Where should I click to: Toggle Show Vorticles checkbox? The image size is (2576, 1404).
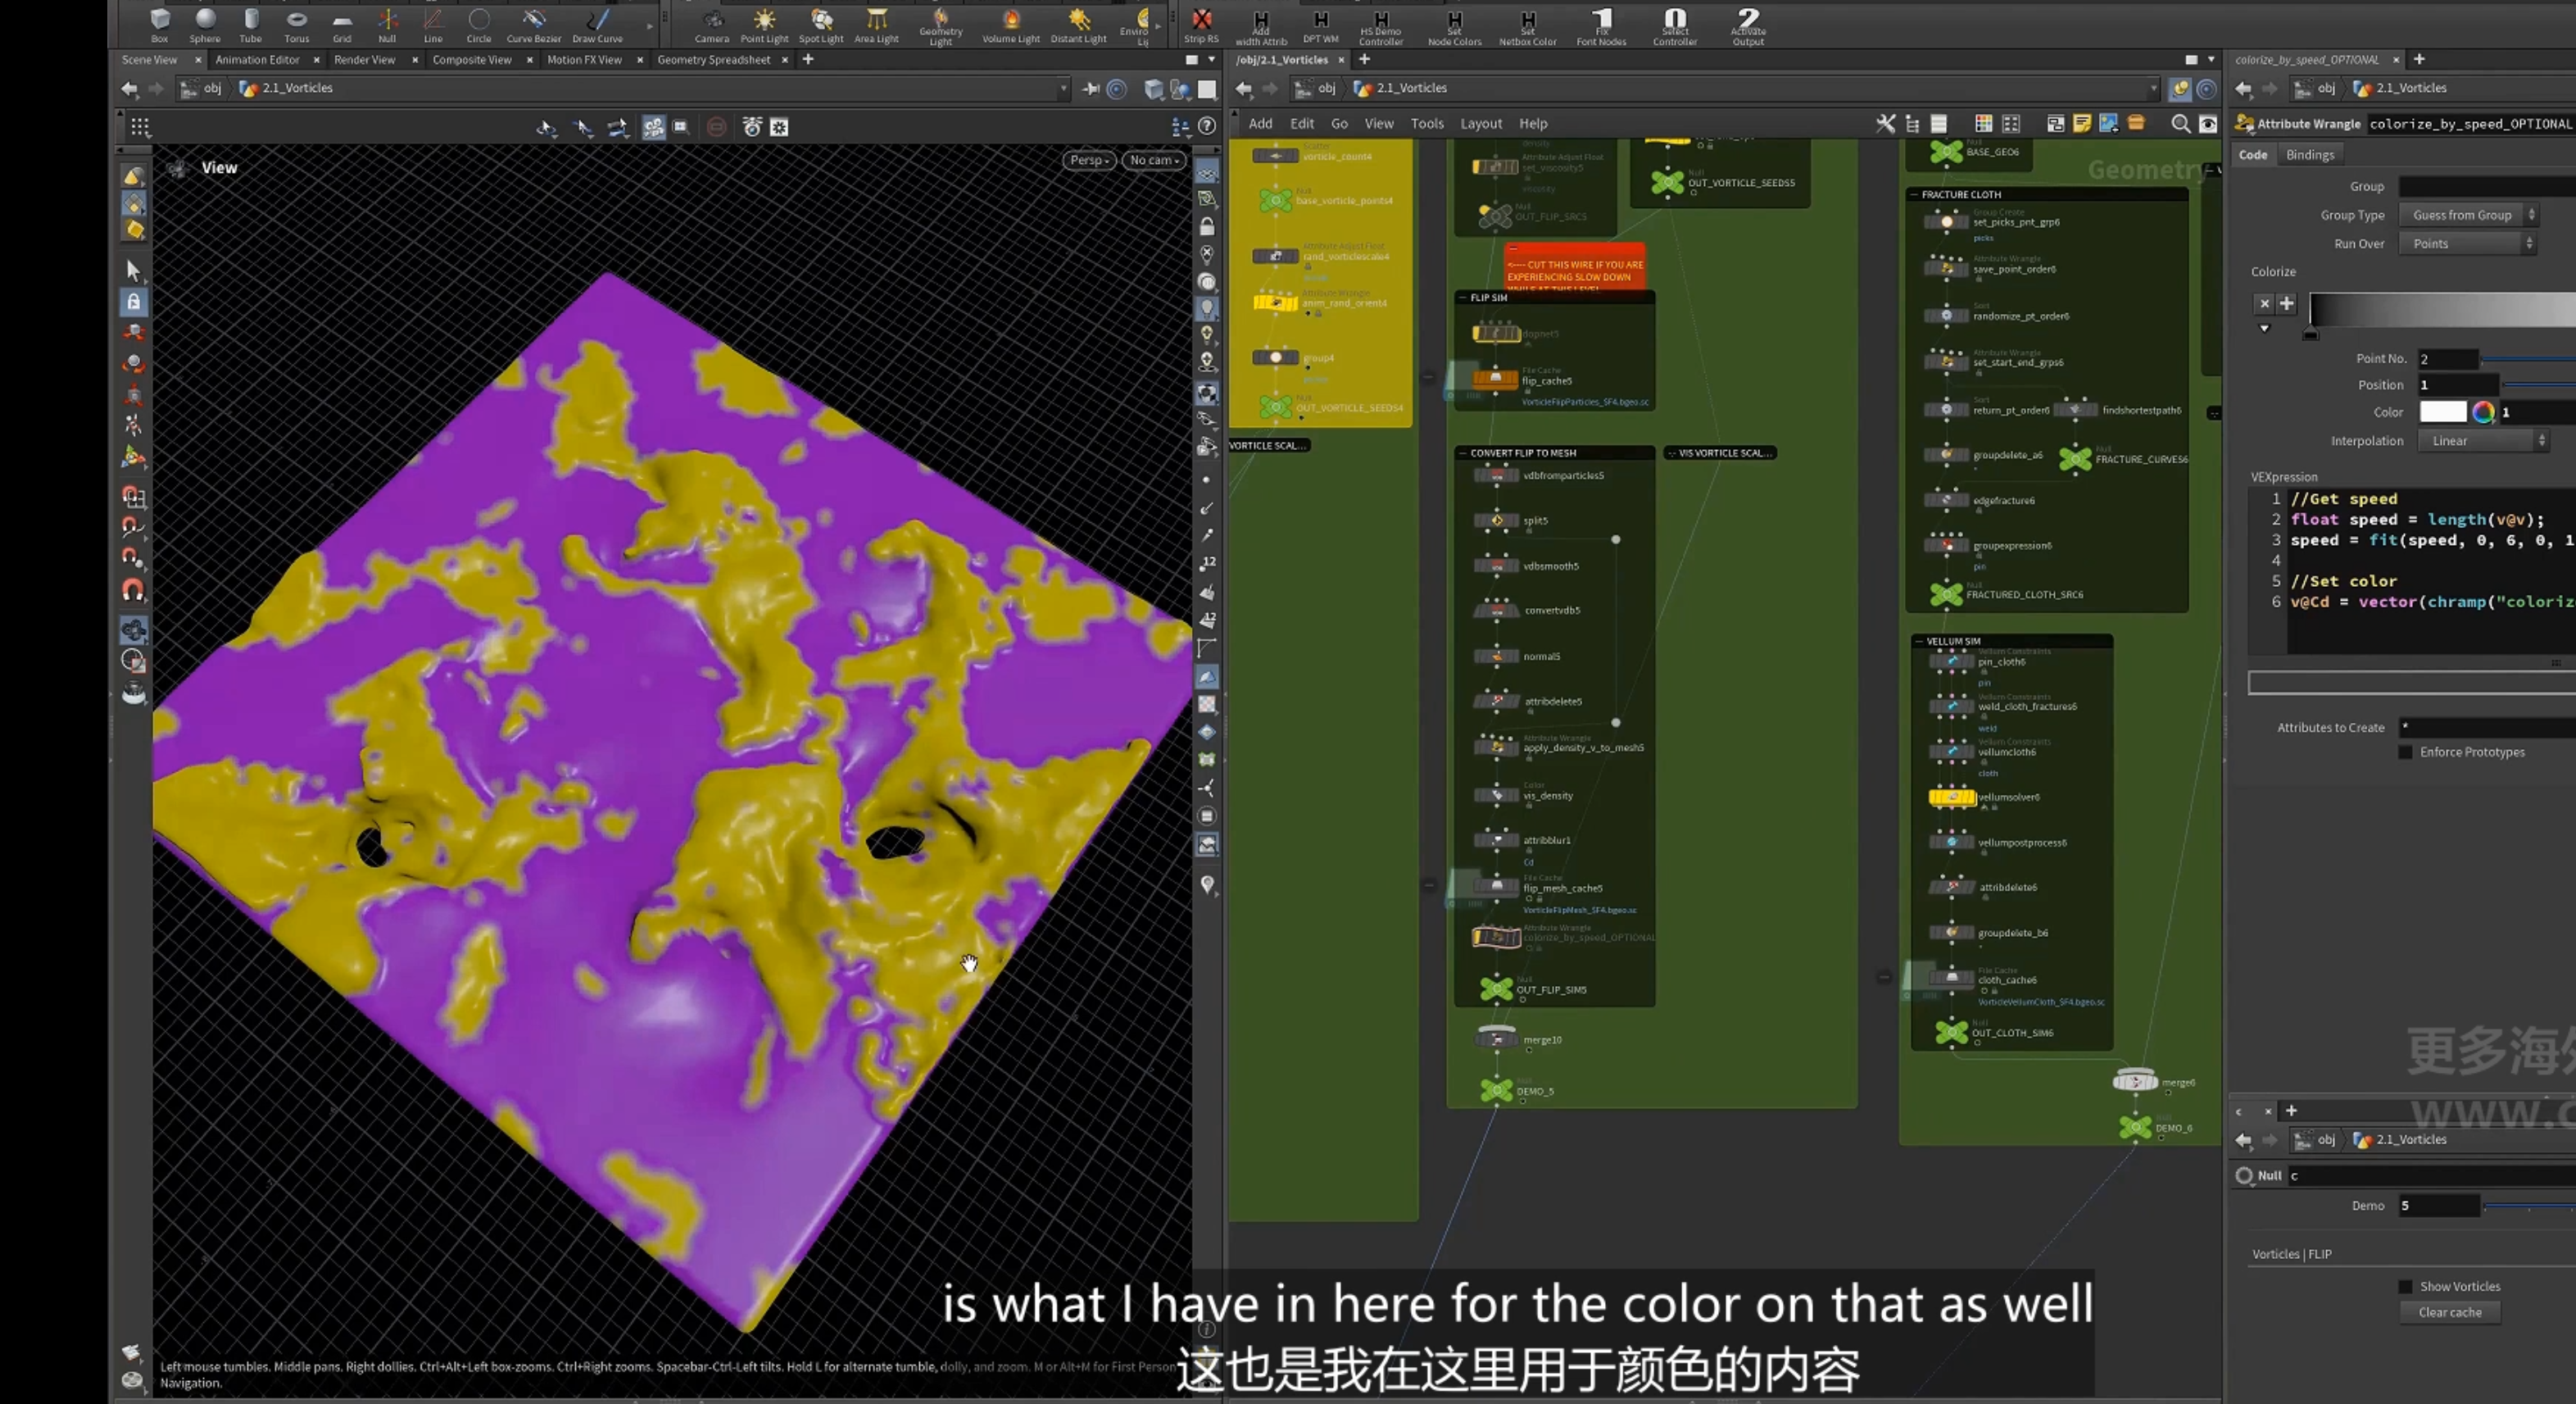(x=2405, y=1286)
